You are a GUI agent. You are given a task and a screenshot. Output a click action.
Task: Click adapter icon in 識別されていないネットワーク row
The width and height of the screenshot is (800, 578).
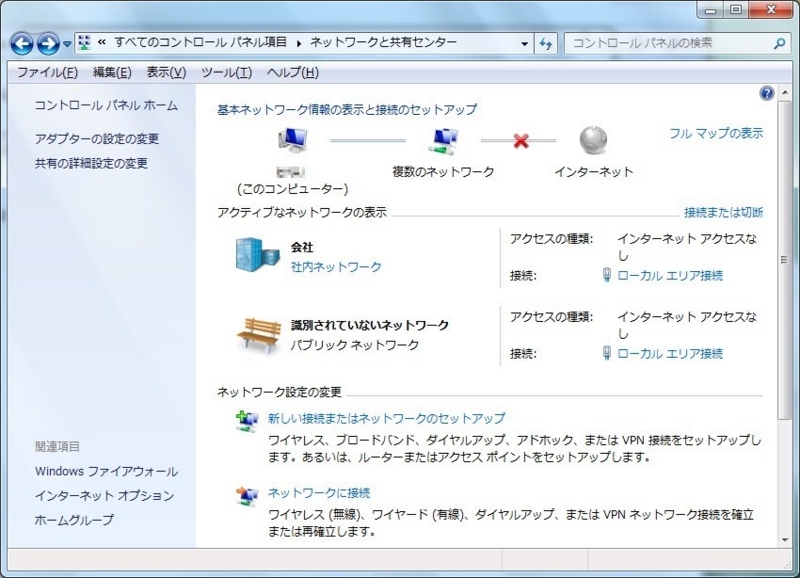pos(607,353)
